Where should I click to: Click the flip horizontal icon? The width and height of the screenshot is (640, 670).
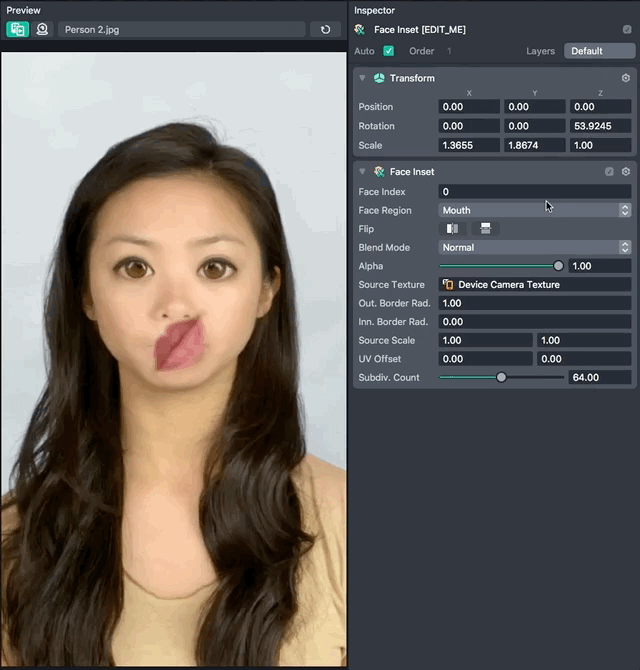(x=453, y=229)
